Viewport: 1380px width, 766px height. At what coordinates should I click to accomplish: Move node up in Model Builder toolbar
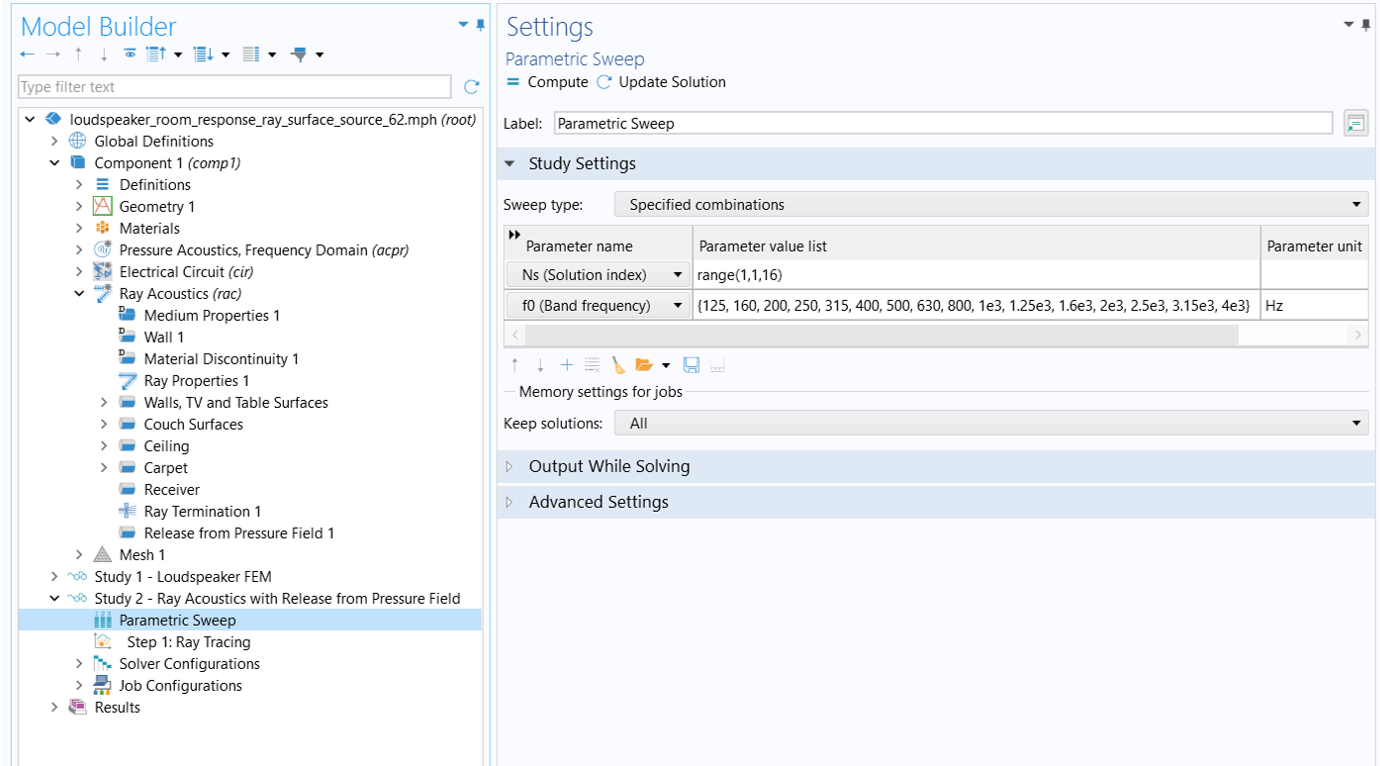click(x=78, y=55)
